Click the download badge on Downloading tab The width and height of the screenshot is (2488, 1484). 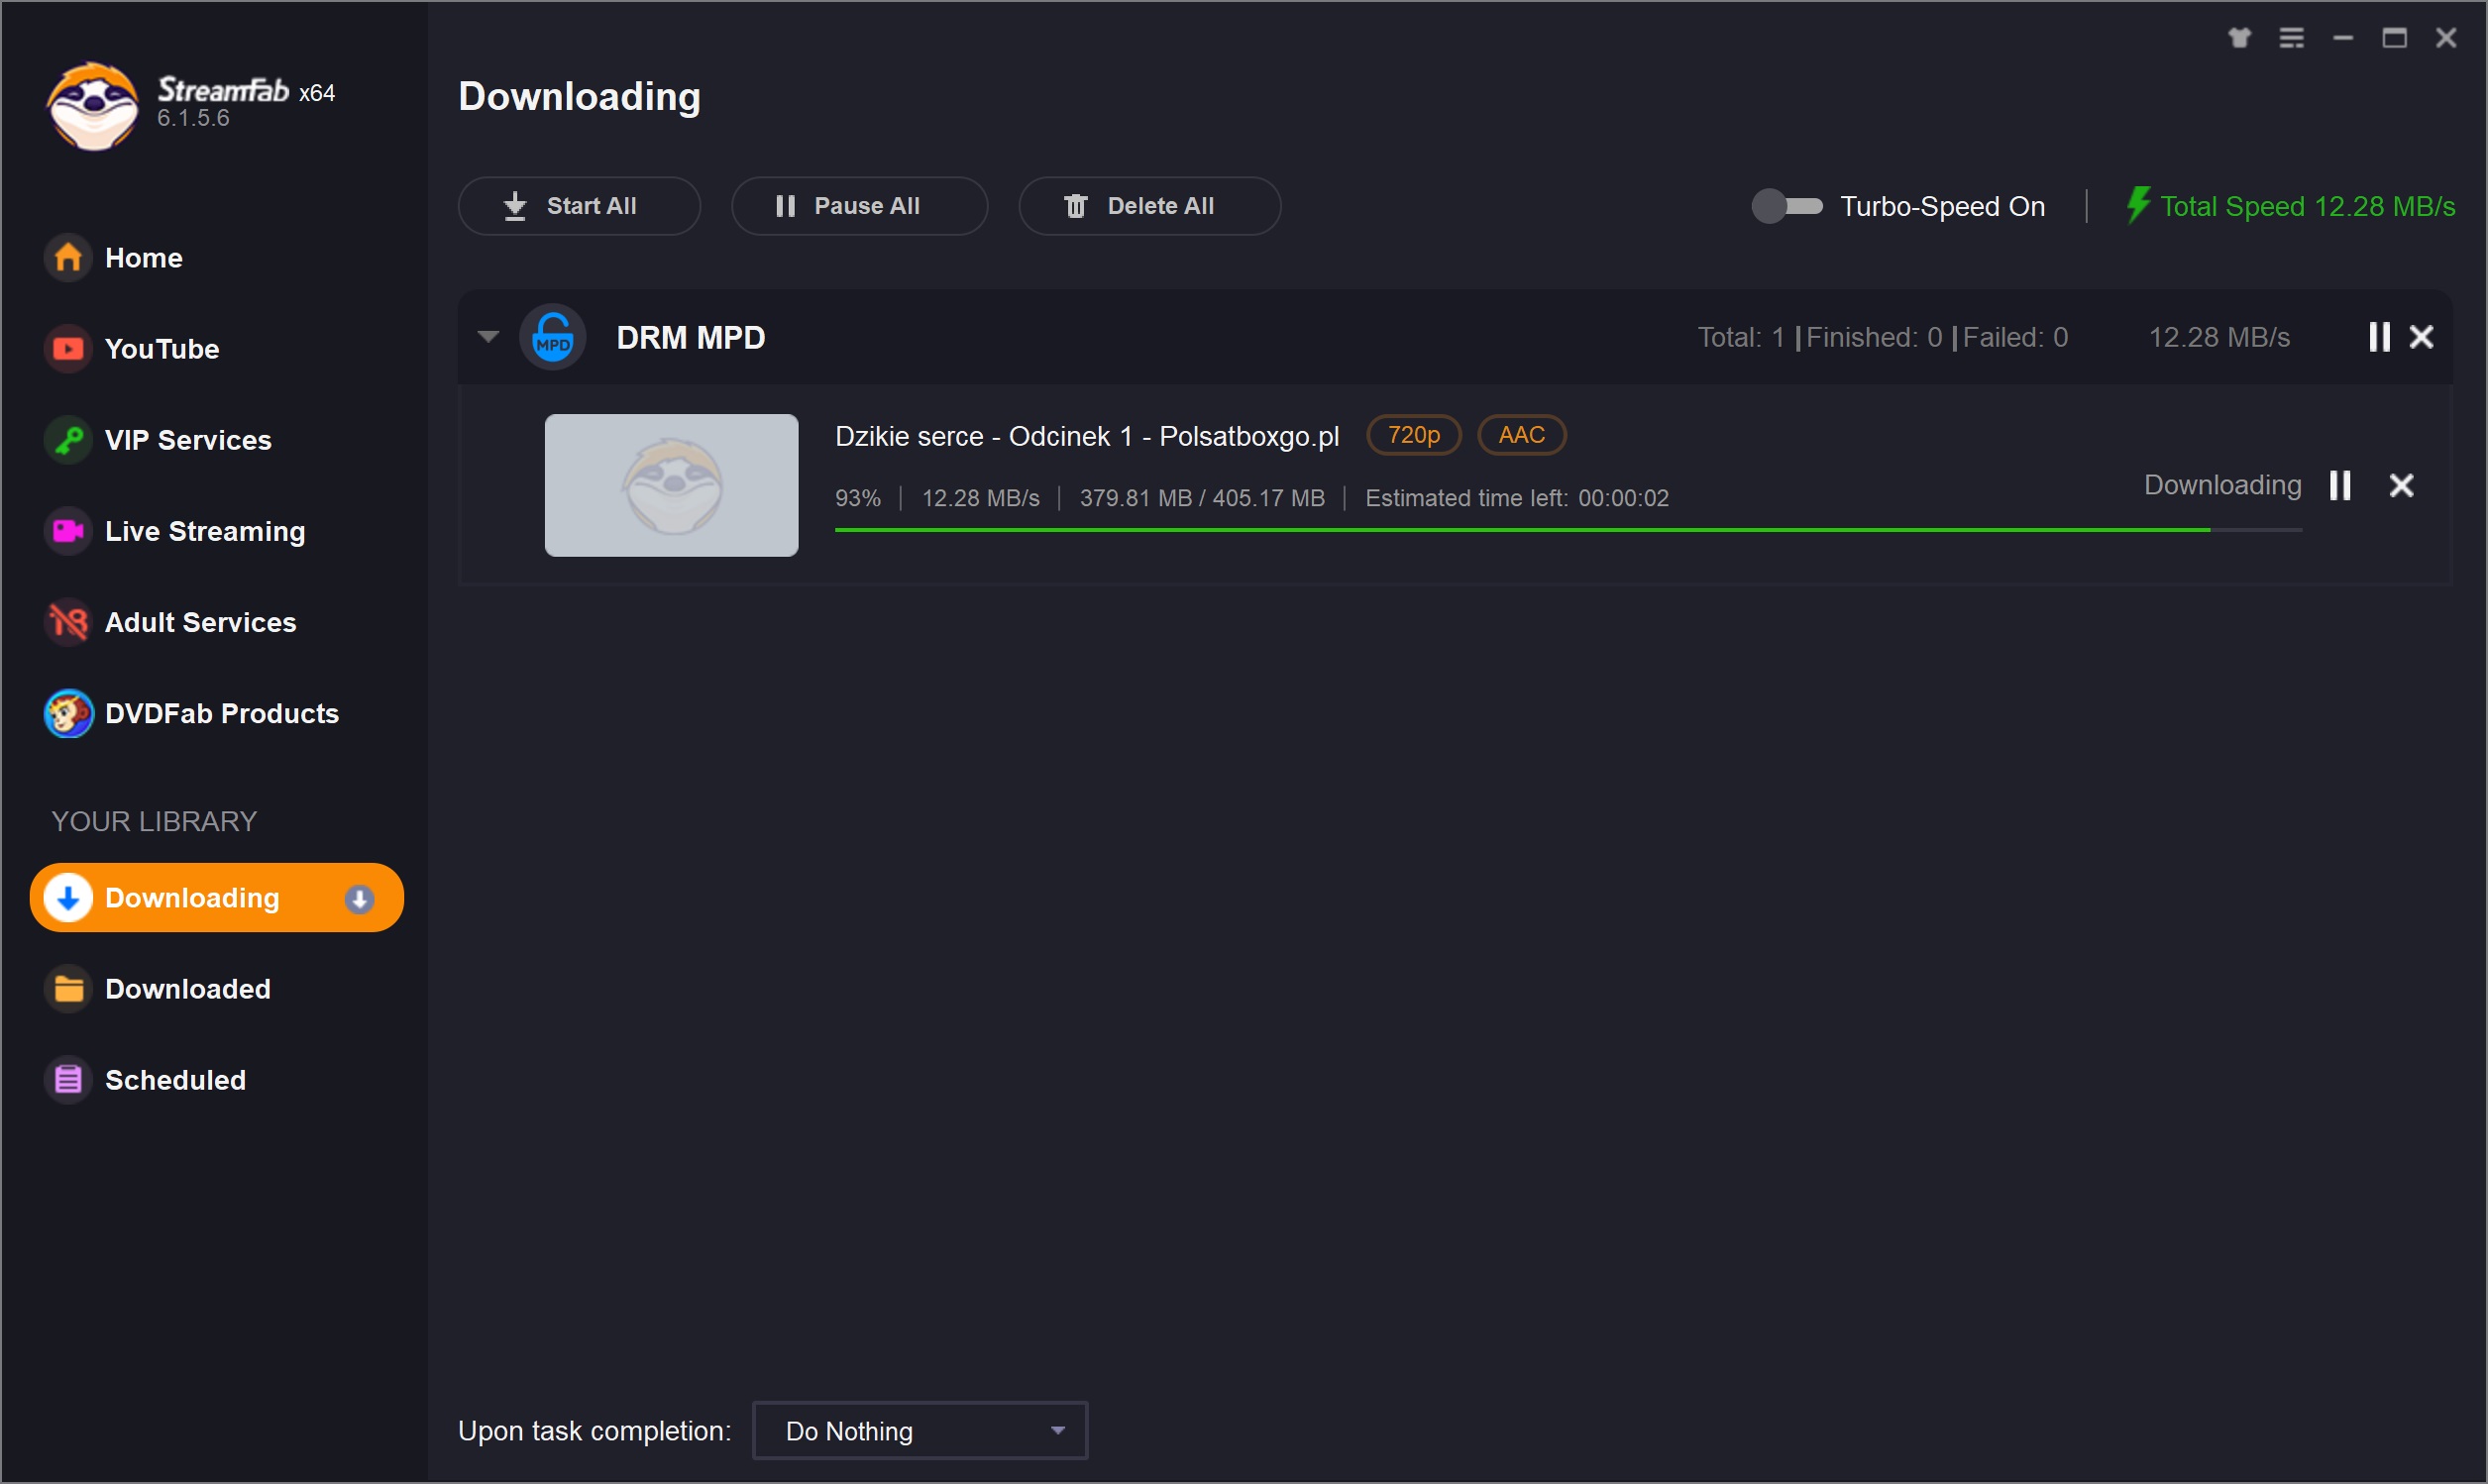click(359, 899)
